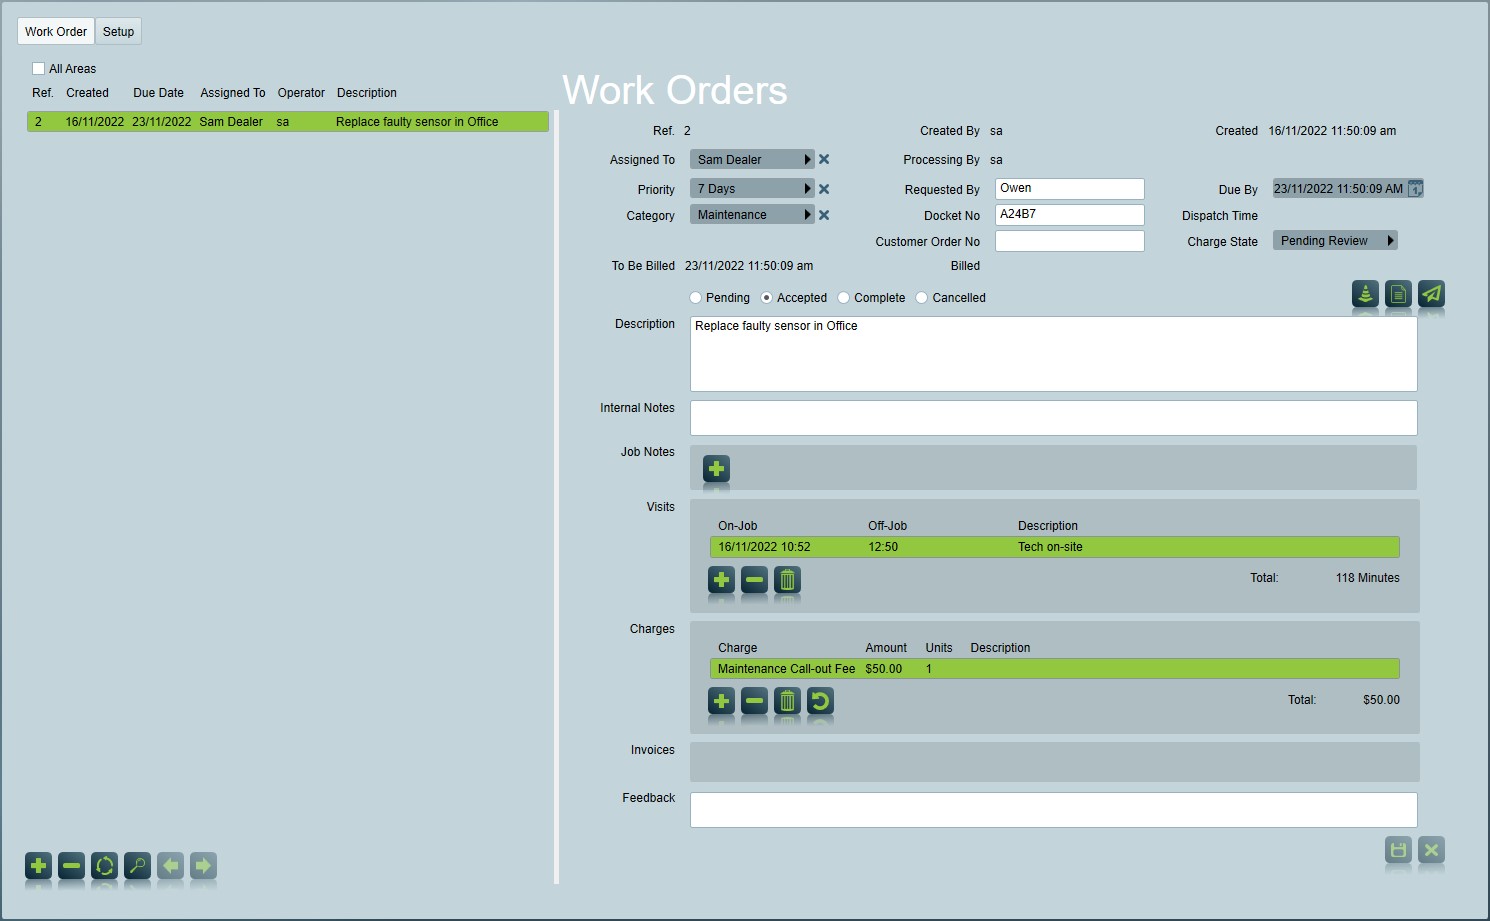
Task: Select the Accepted status radio
Action: coord(767,298)
